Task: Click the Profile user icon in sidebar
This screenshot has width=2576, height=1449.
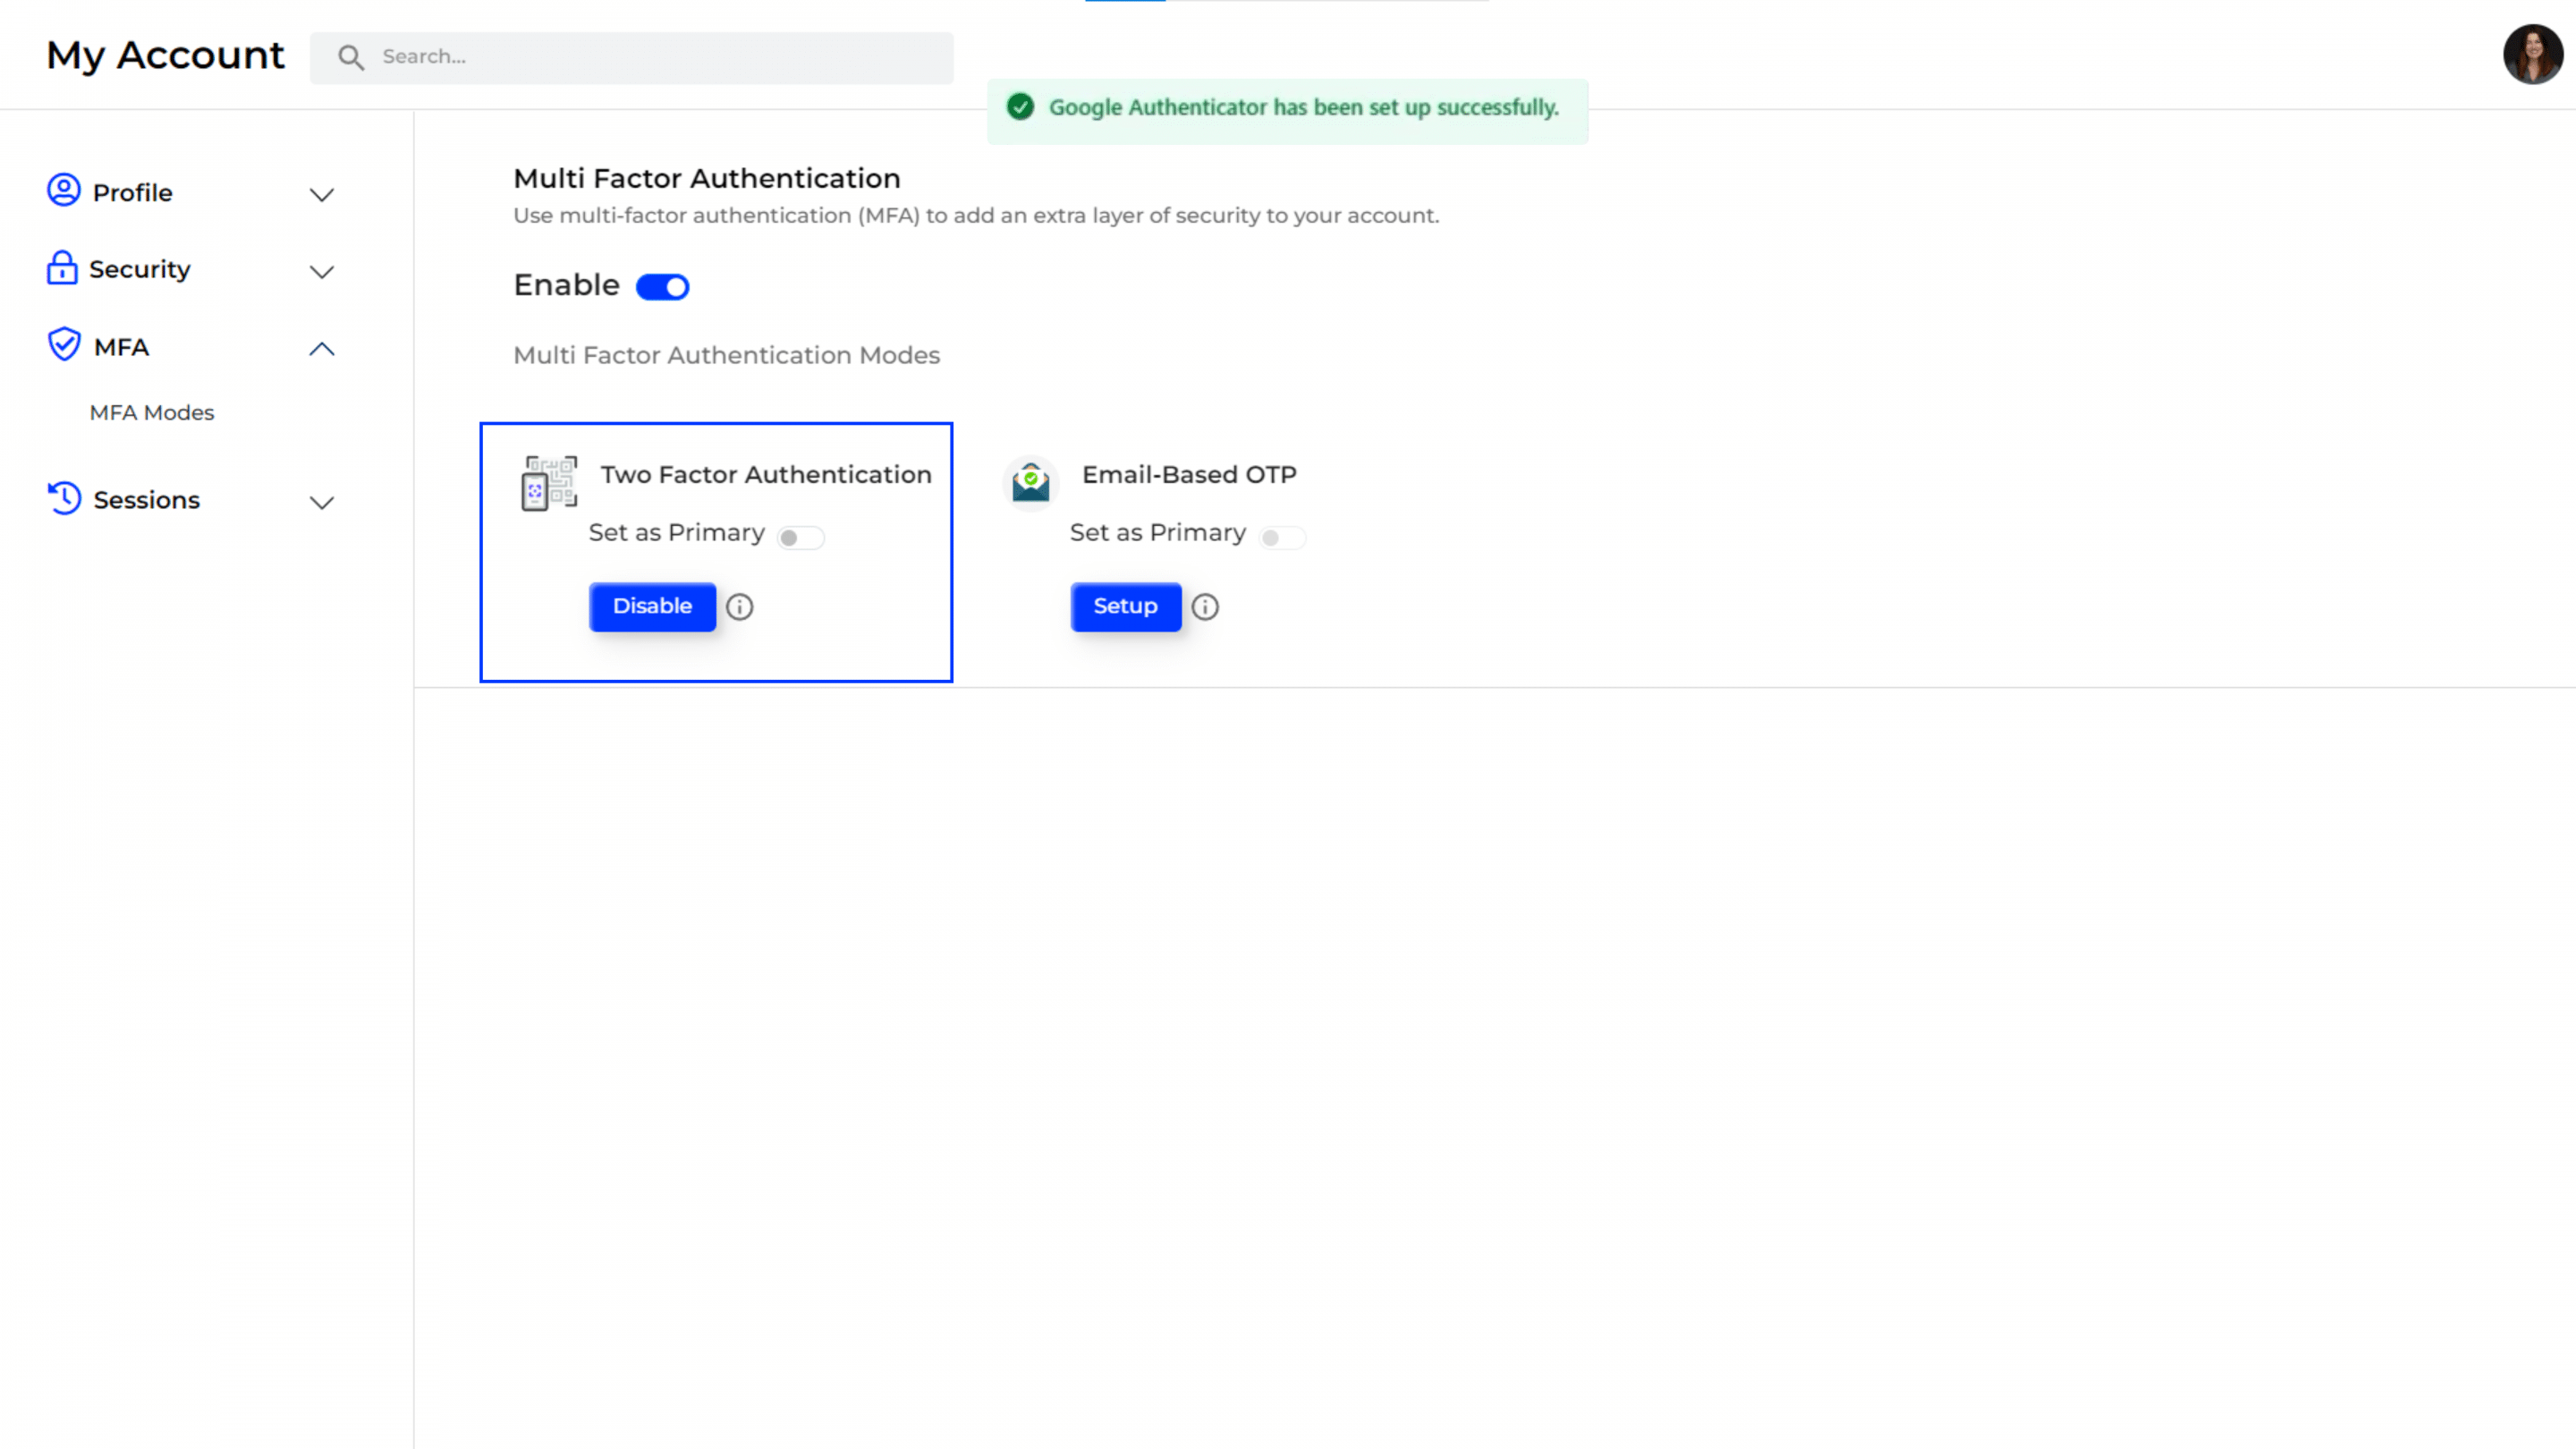Action: pos(64,190)
